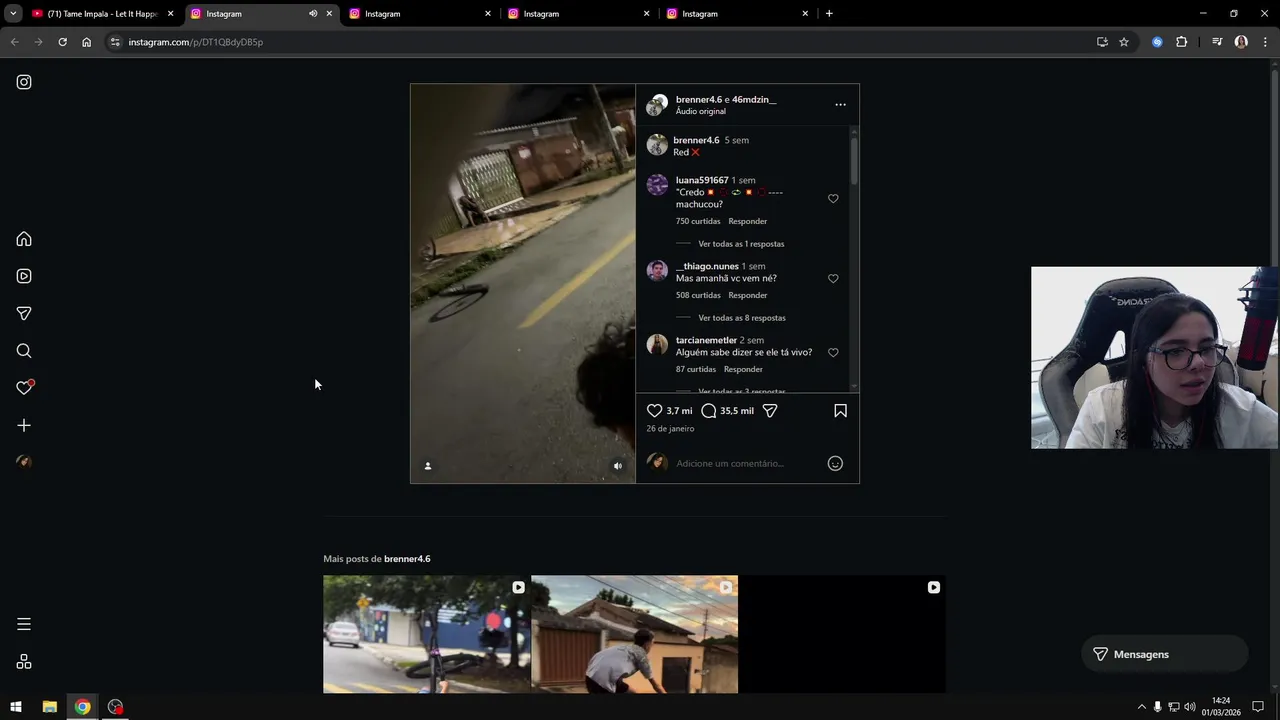Toggle video sound with speaker icon

pos(617,466)
